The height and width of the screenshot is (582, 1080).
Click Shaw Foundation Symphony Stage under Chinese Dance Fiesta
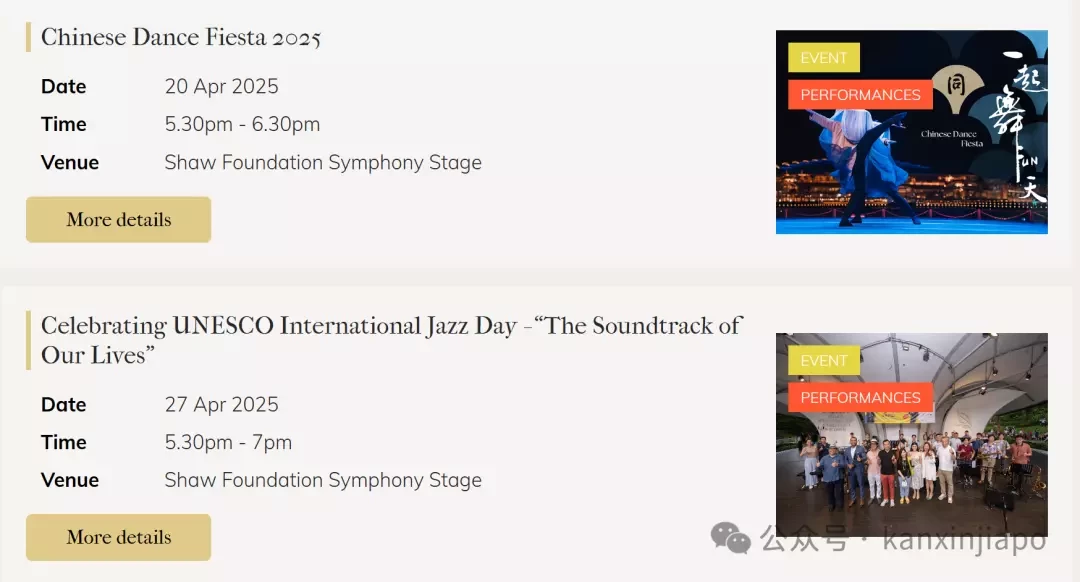pyautogui.click(x=323, y=163)
